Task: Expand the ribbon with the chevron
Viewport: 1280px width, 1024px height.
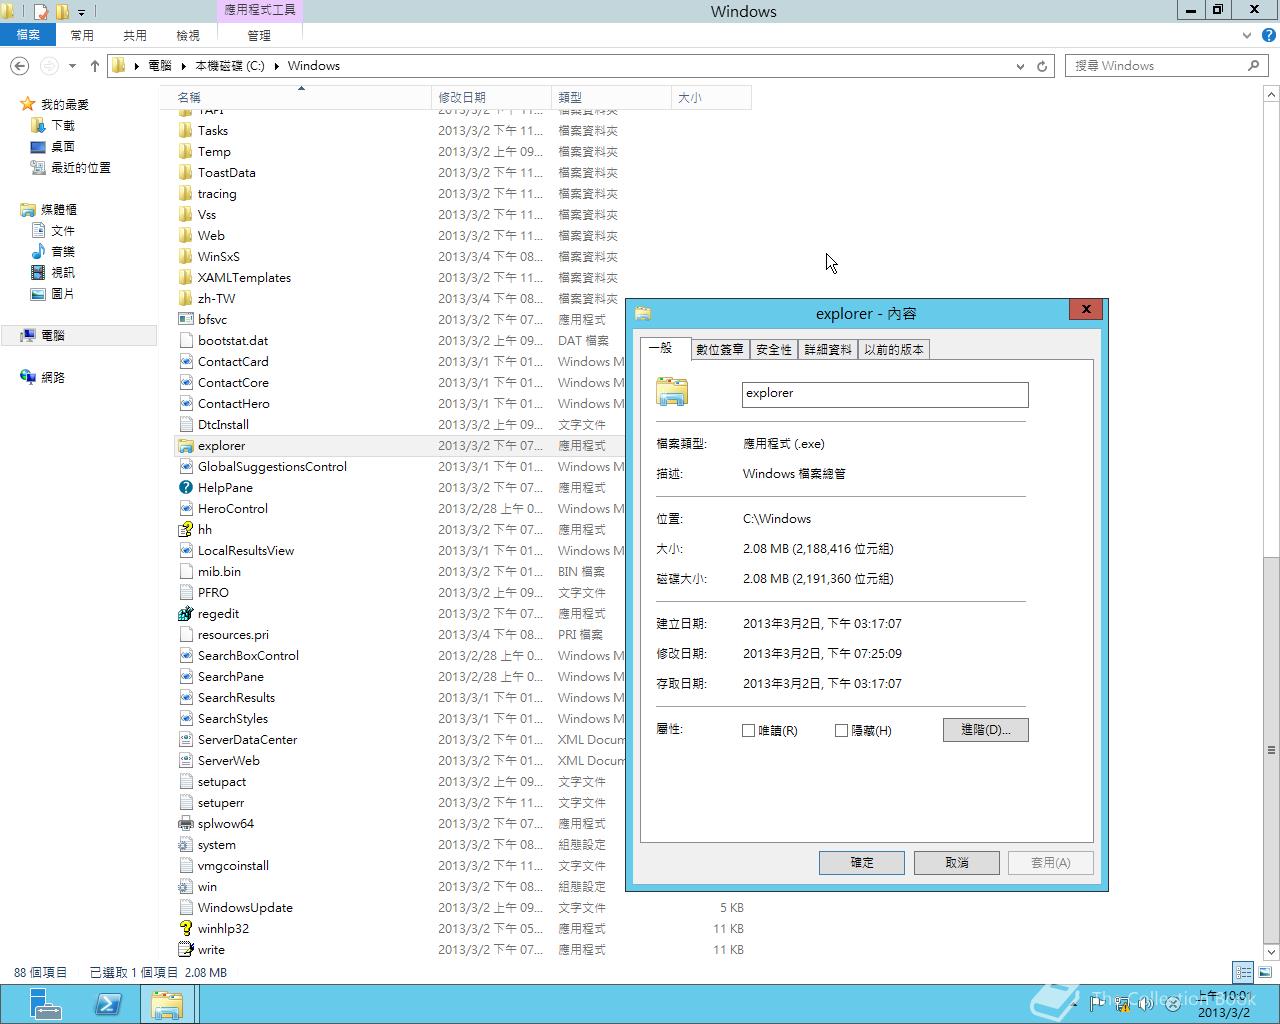Action: [x=1246, y=35]
